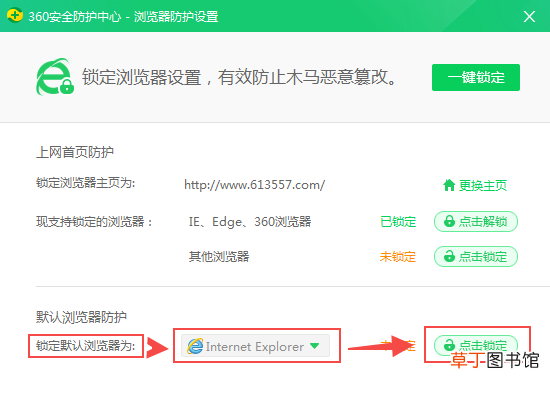Image resolution: width=550 pixels, height=395 pixels.
Task: Click the 默认浏览器防护 section heading
Action: click(x=81, y=317)
